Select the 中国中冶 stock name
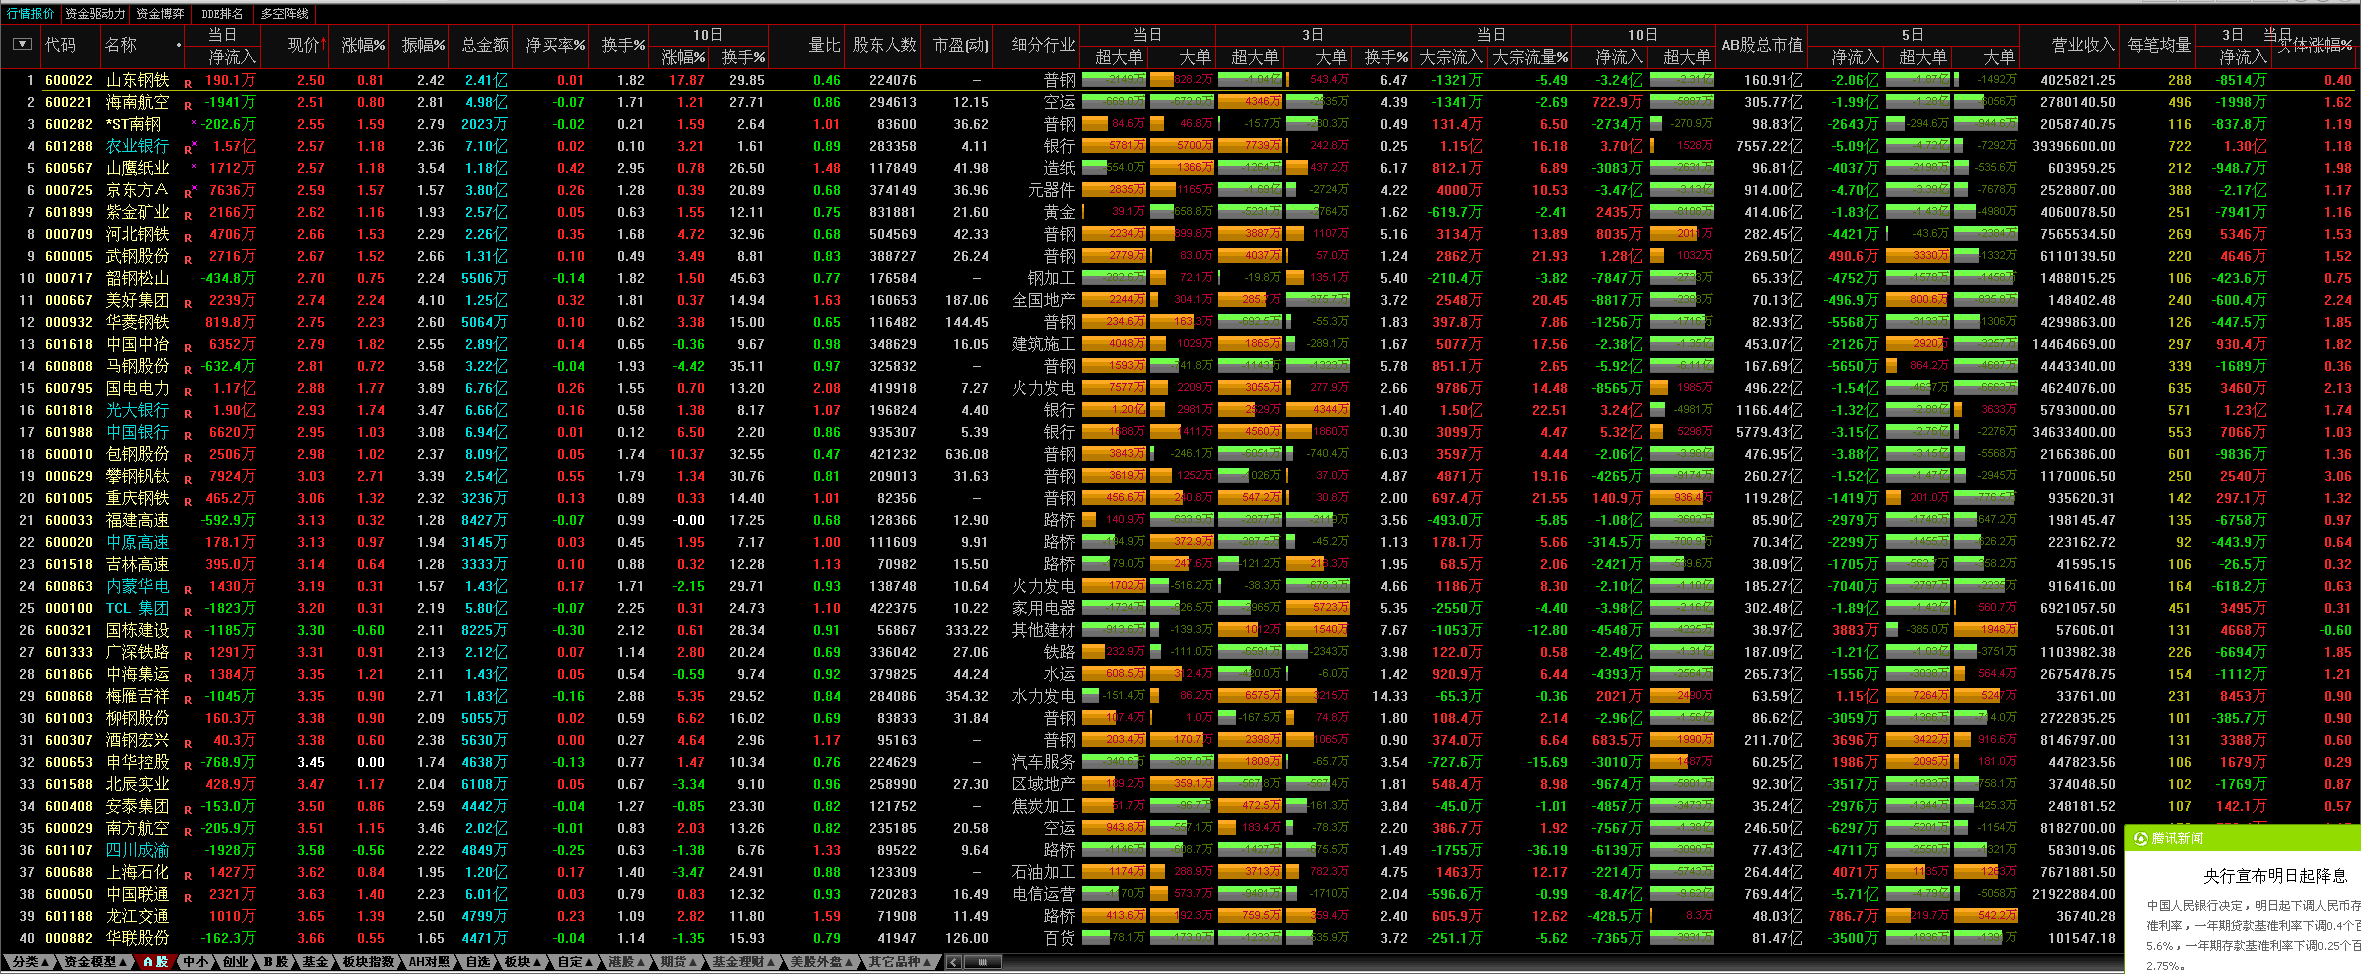The width and height of the screenshot is (2361, 974). click(x=138, y=344)
